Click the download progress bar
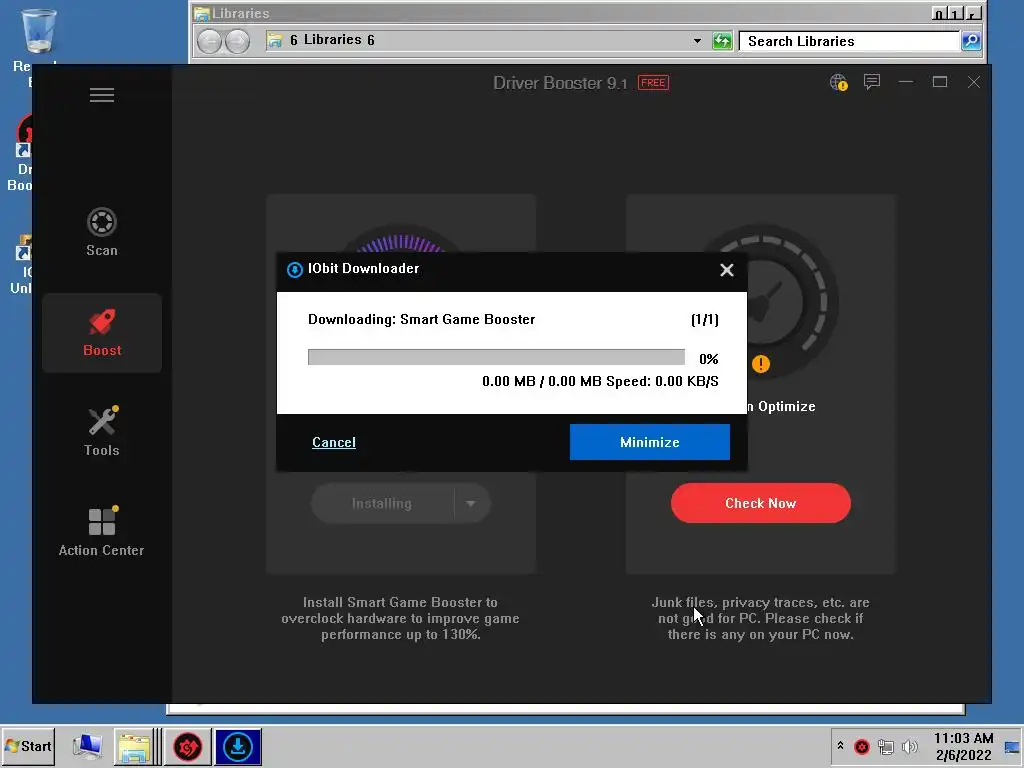Viewport: 1024px width, 768px height. 496,357
